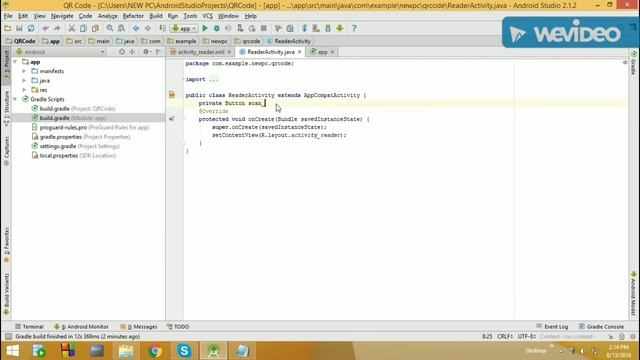640x360 pixels.
Task: Redo the action in toolbar
Action: (57, 28)
